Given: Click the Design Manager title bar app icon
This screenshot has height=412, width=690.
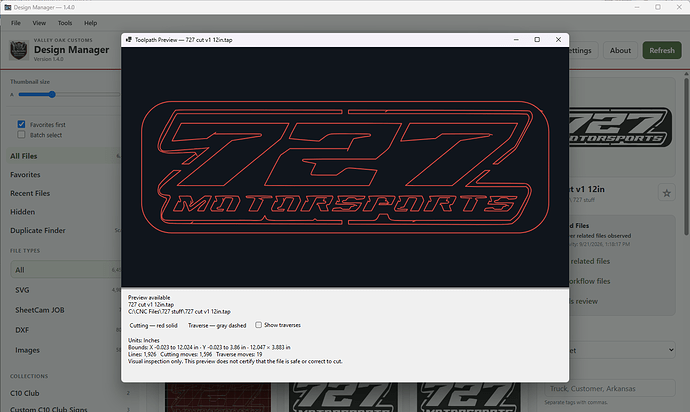Looking at the screenshot, I should coord(7,7).
